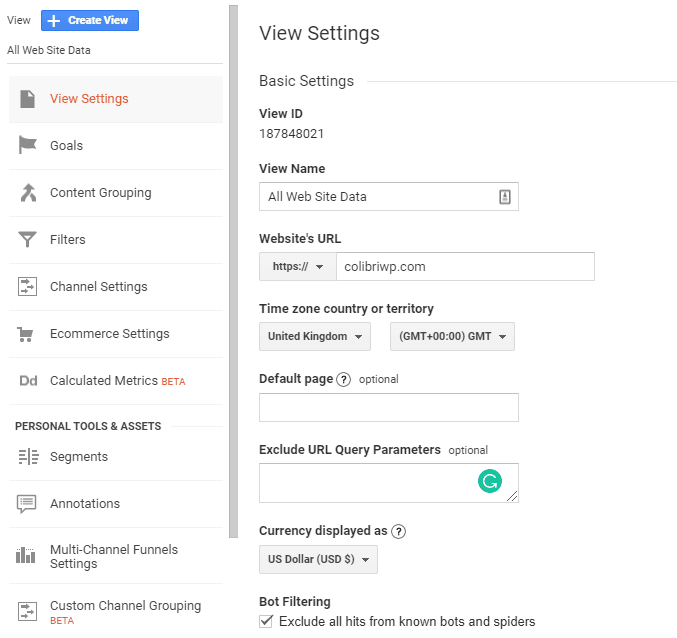The image size is (677, 638).
Task: Click the Filters funnel icon
Action: click(x=28, y=240)
